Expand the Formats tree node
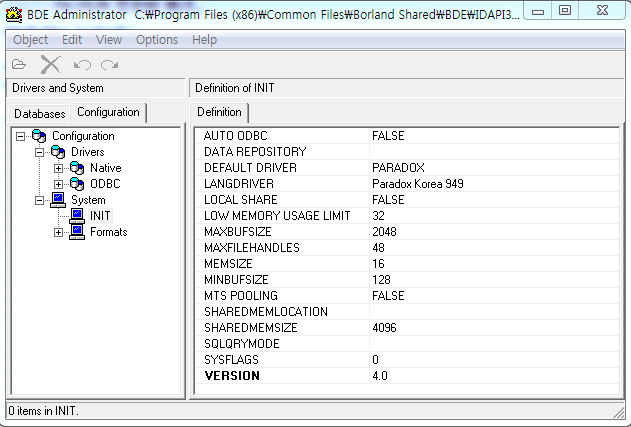Viewport: 631px width, 427px height. point(58,232)
